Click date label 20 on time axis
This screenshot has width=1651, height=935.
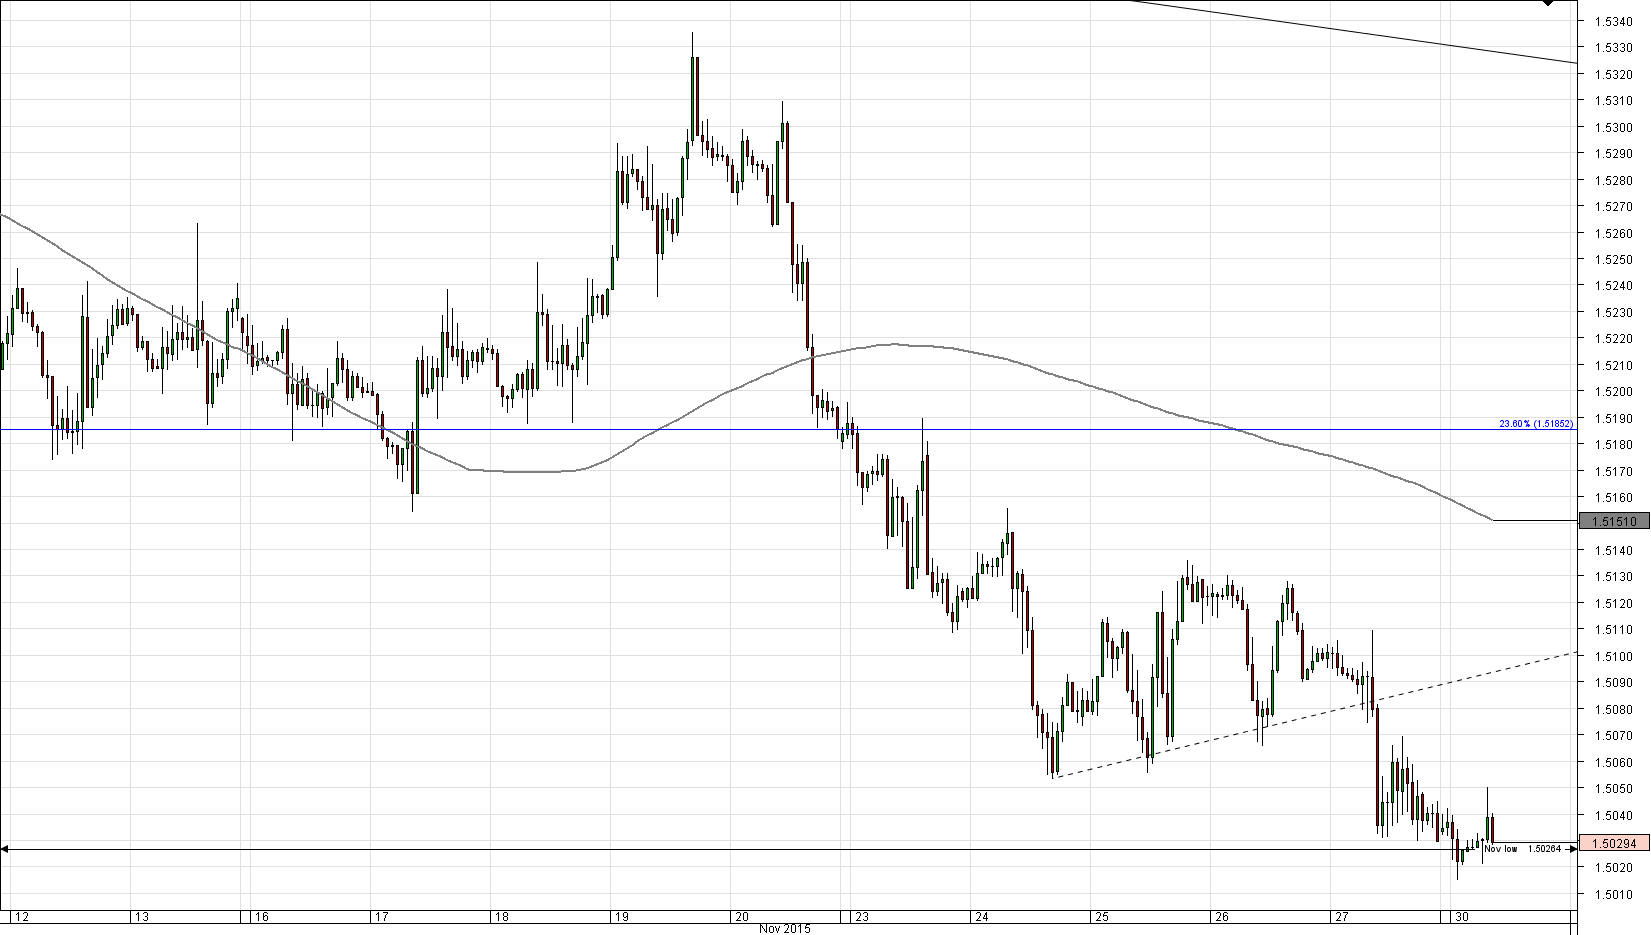[741, 916]
